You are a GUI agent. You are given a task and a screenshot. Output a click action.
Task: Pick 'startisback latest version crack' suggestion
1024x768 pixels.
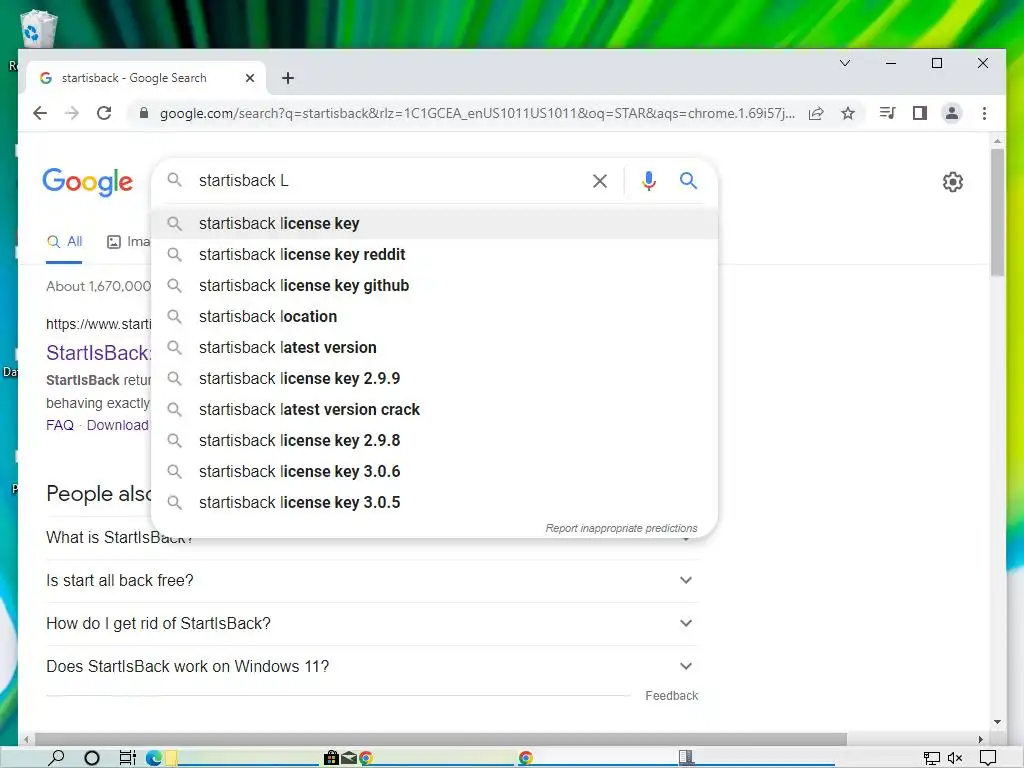coord(434,409)
